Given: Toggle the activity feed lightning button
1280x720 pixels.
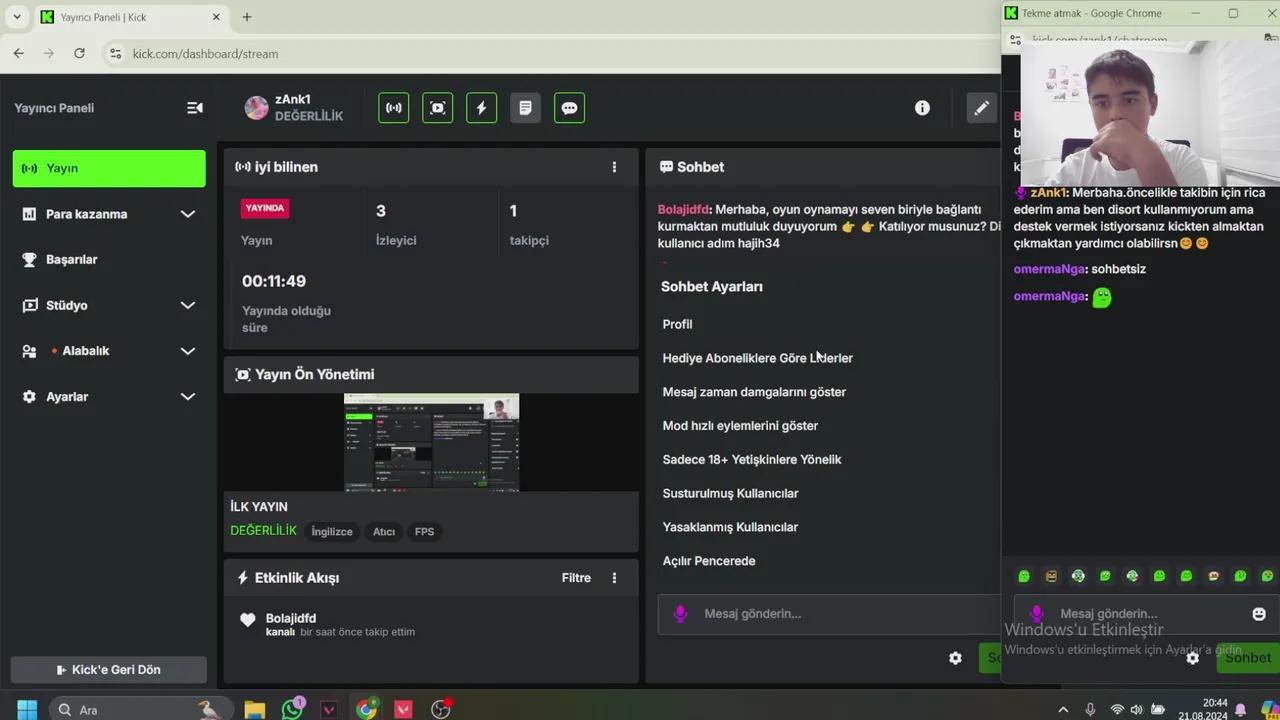Looking at the screenshot, I should click(x=481, y=108).
